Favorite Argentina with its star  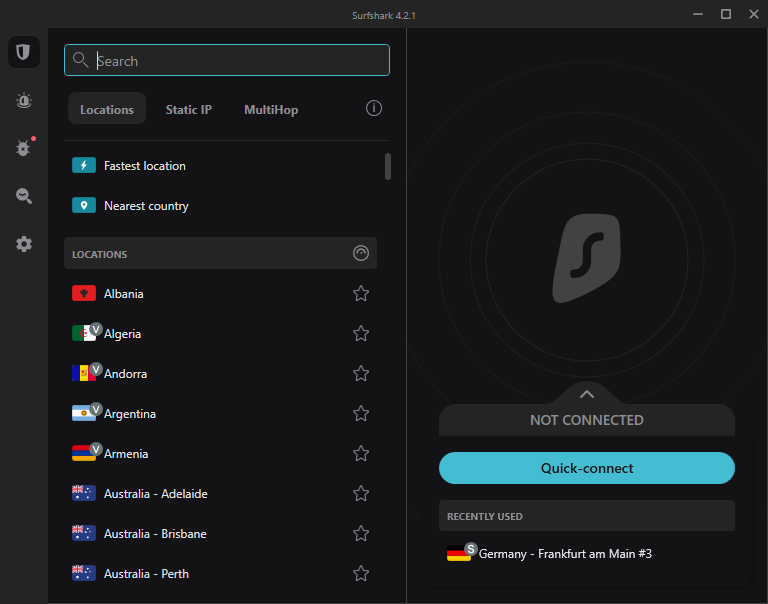pyautogui.click(x=361, y=413)
